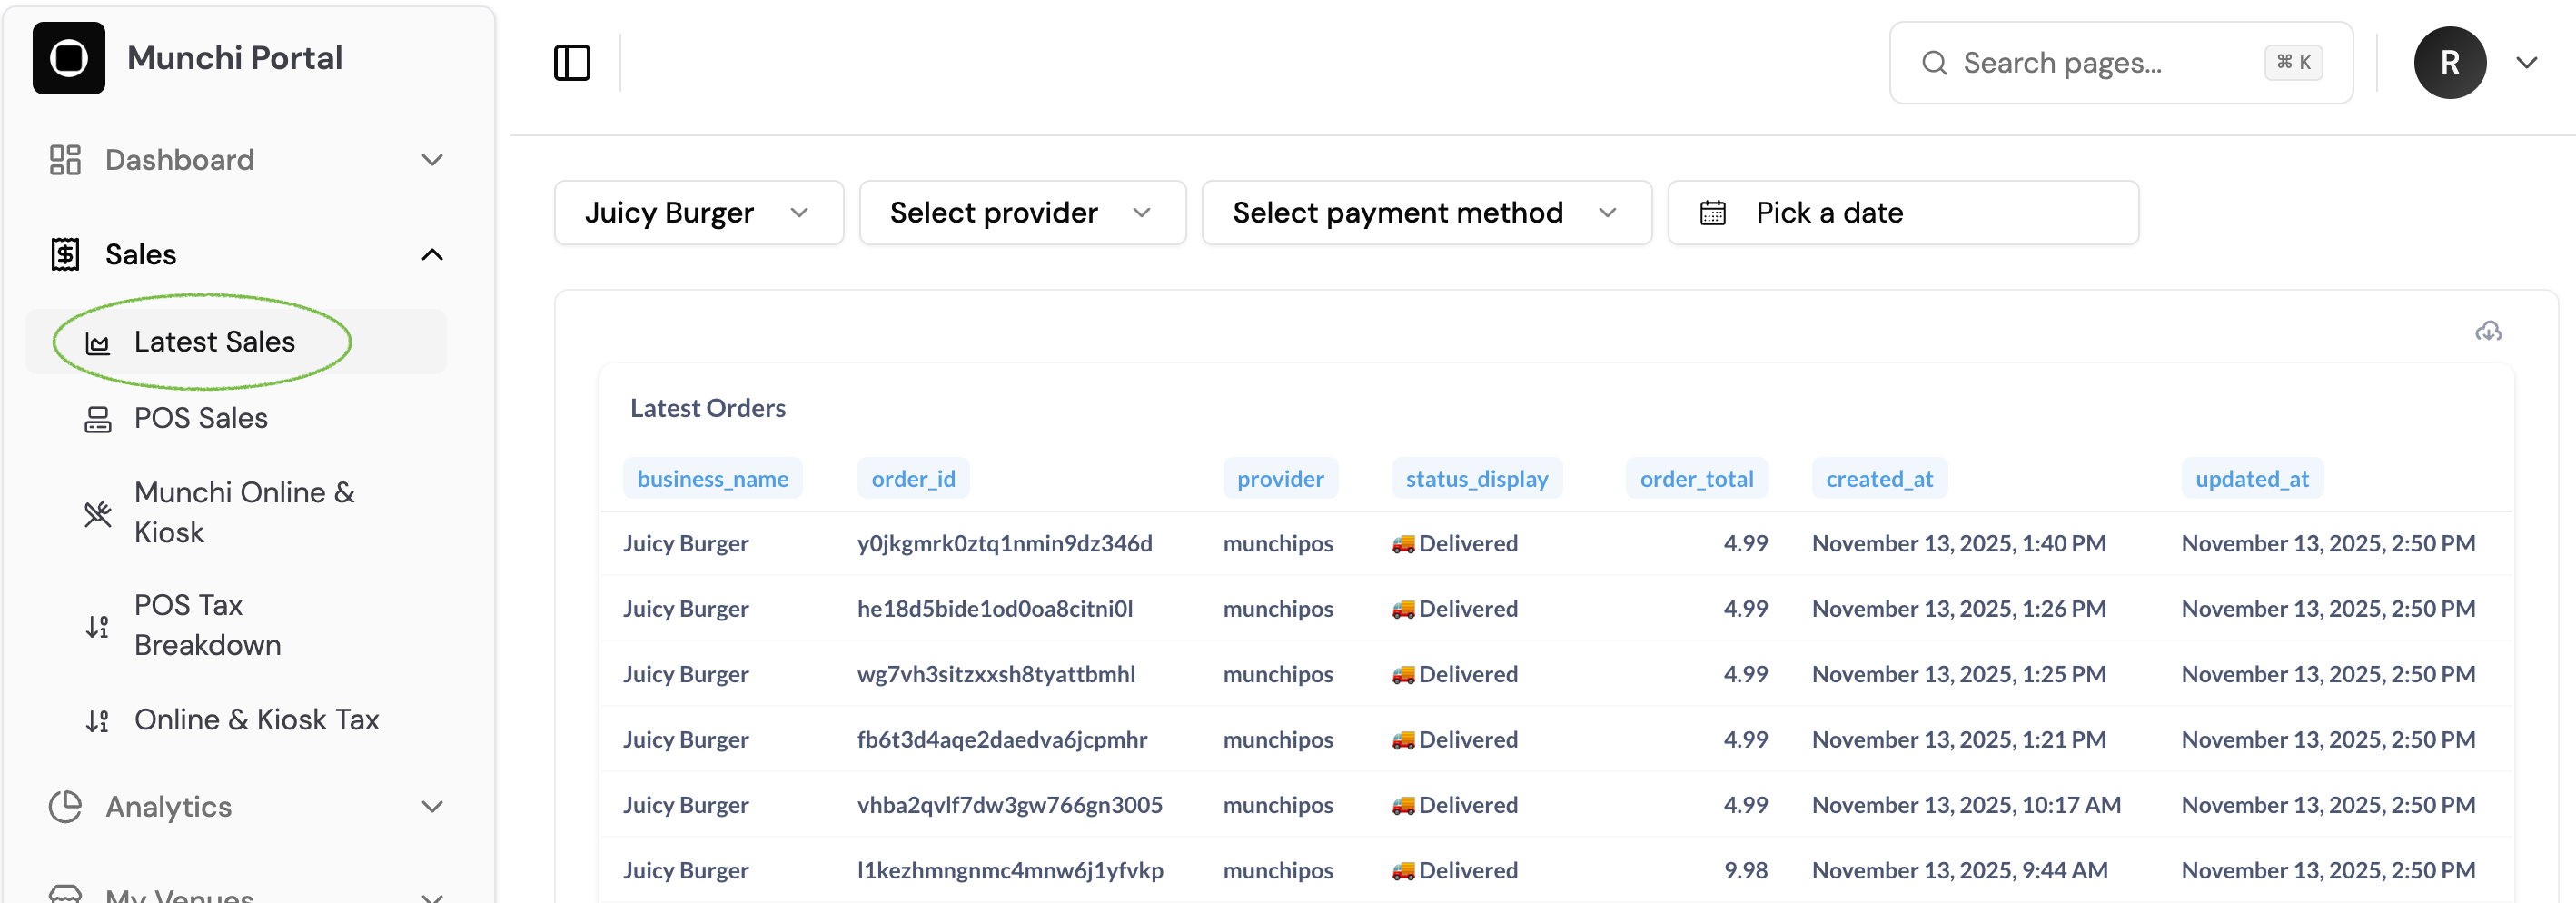Viewport: 2576px width, 903px height.
Task: Click the Online & Kiosk Tax icon
Action: click(x=98, y=721)
